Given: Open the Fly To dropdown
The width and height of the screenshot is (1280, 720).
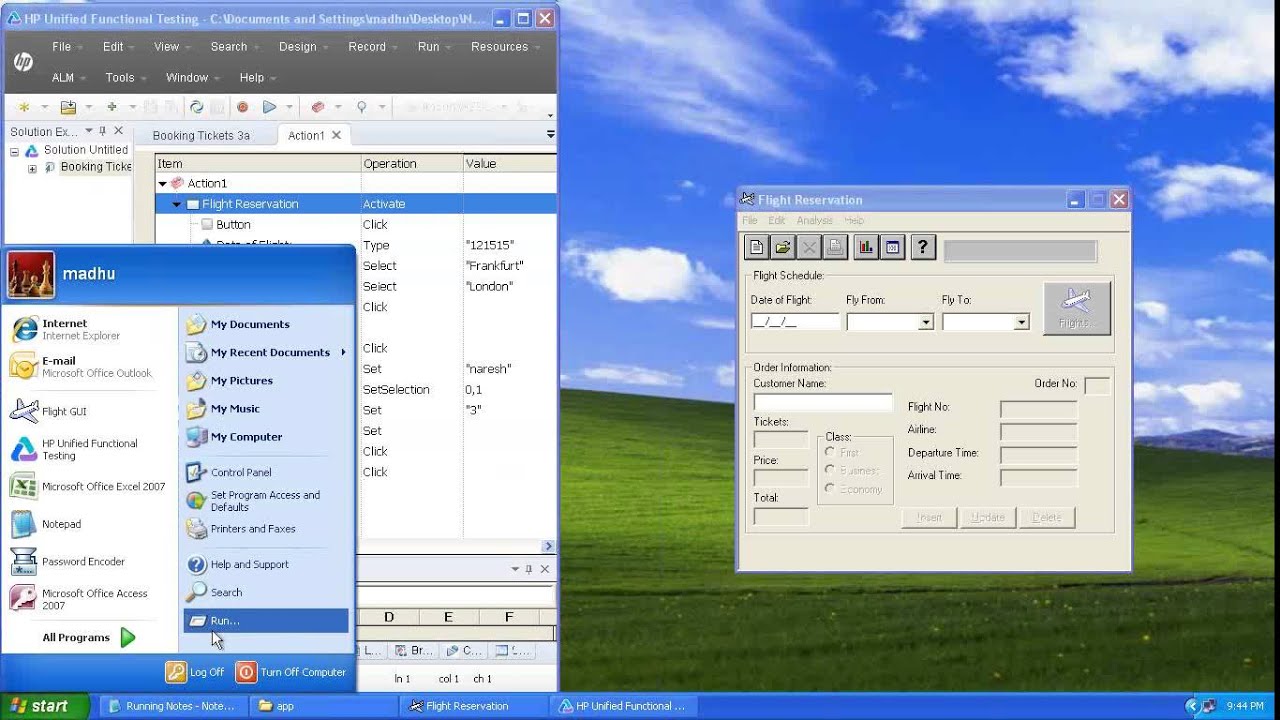Looking at the screenshot, I should [1021, 322].
